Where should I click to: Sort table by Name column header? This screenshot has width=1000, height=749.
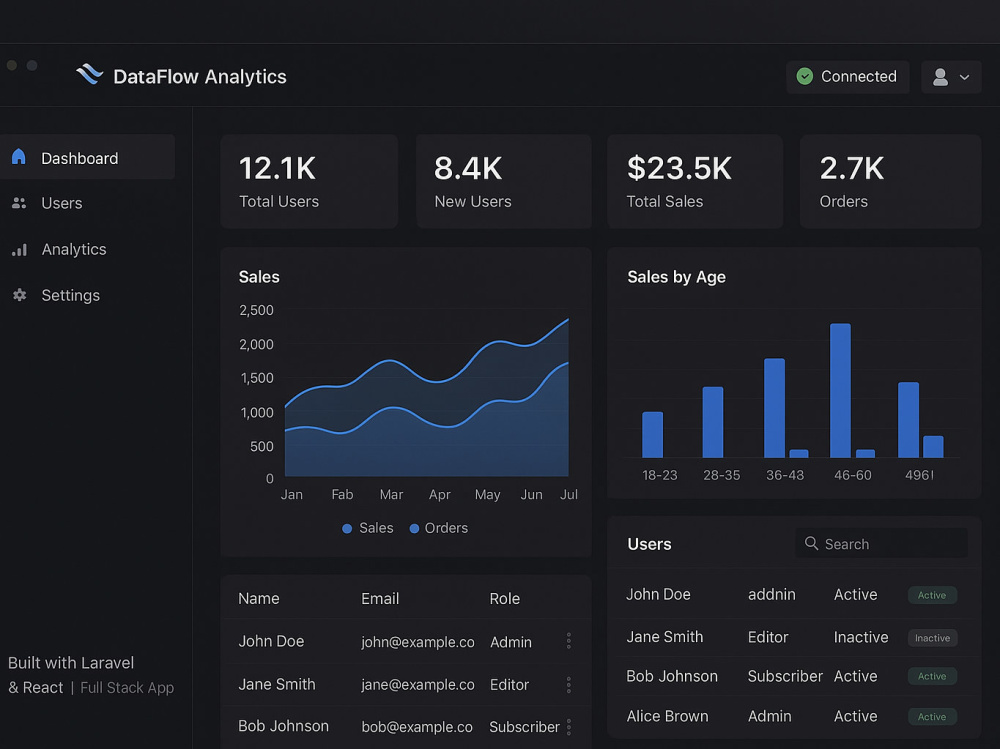coord(259,598)
